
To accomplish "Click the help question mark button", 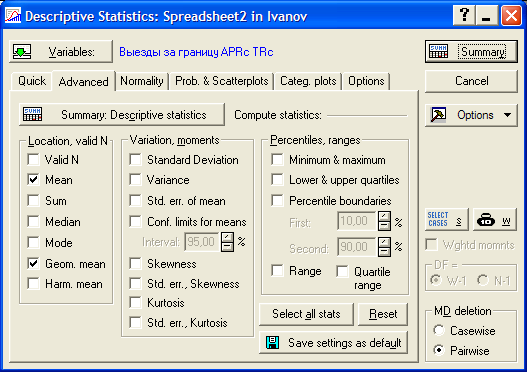I will point(464,15).
